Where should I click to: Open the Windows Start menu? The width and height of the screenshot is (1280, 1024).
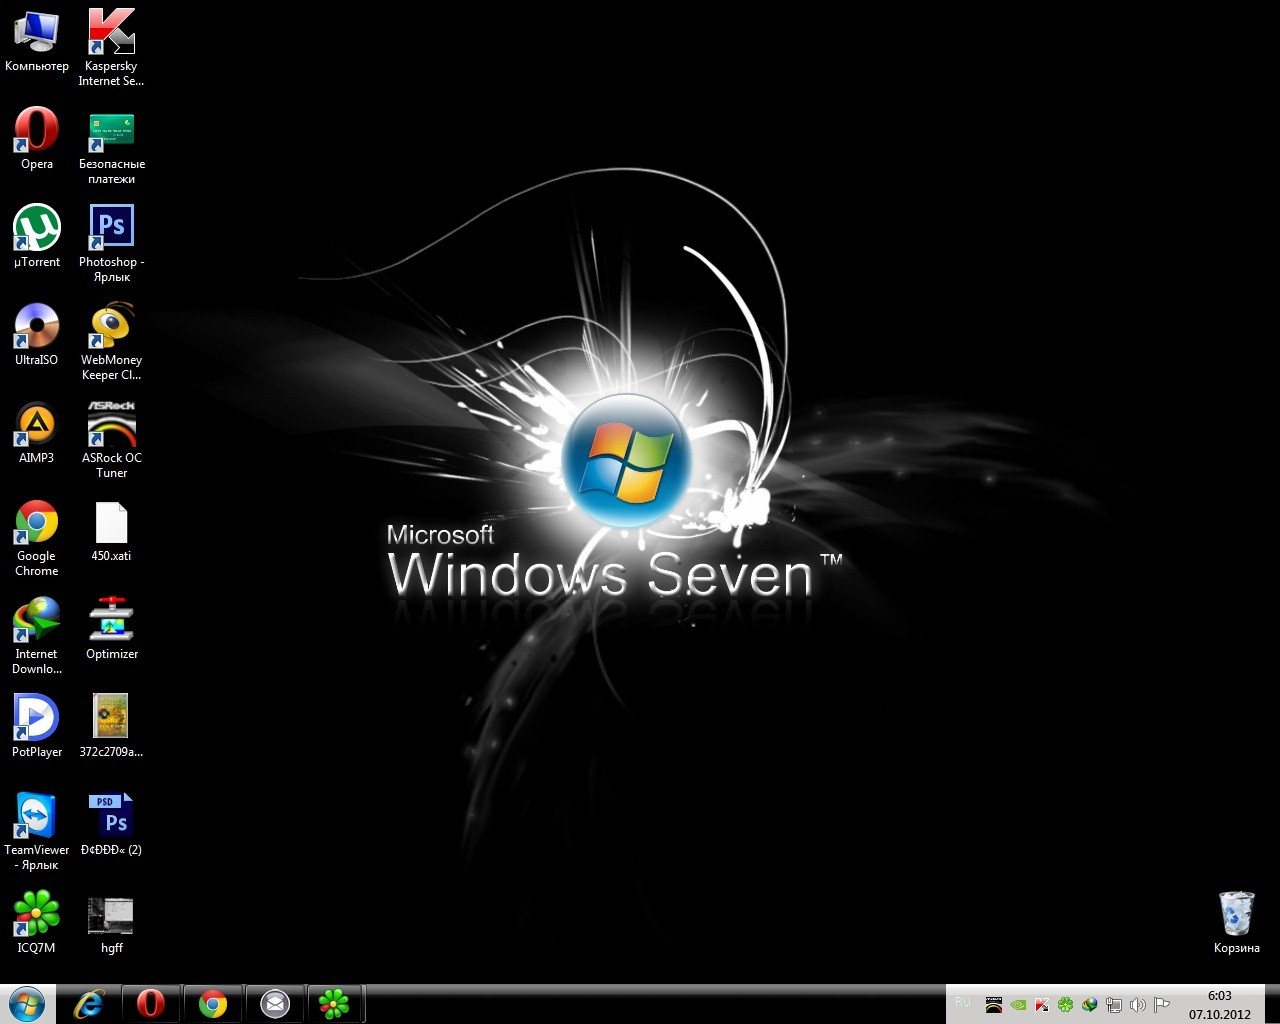click(x=26, y=1003)
